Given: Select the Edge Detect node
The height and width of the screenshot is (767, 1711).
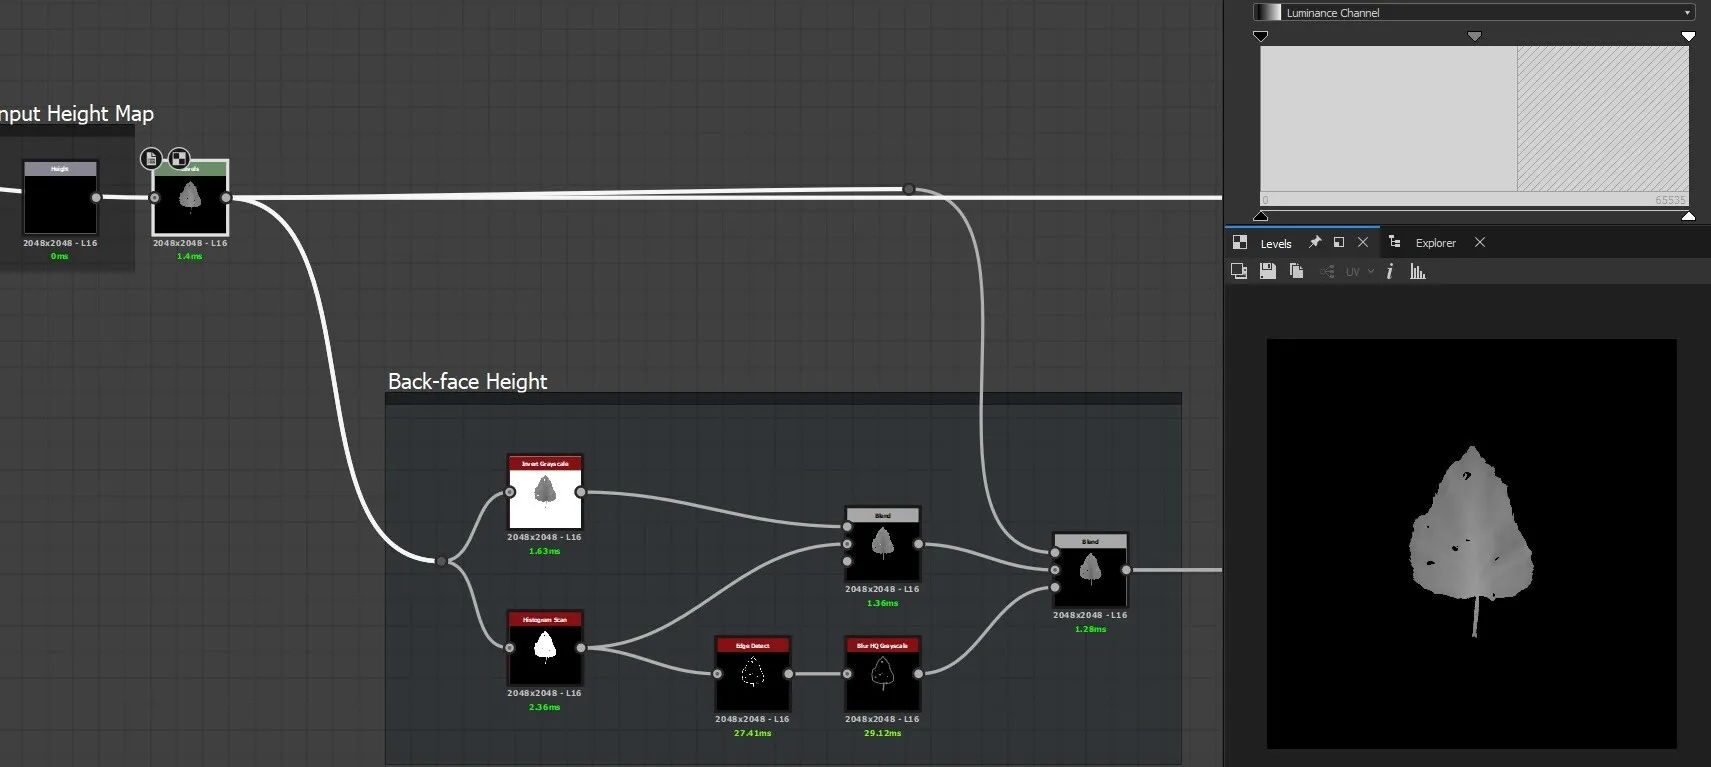Looking at the screenshot, I should click(753, 673).
